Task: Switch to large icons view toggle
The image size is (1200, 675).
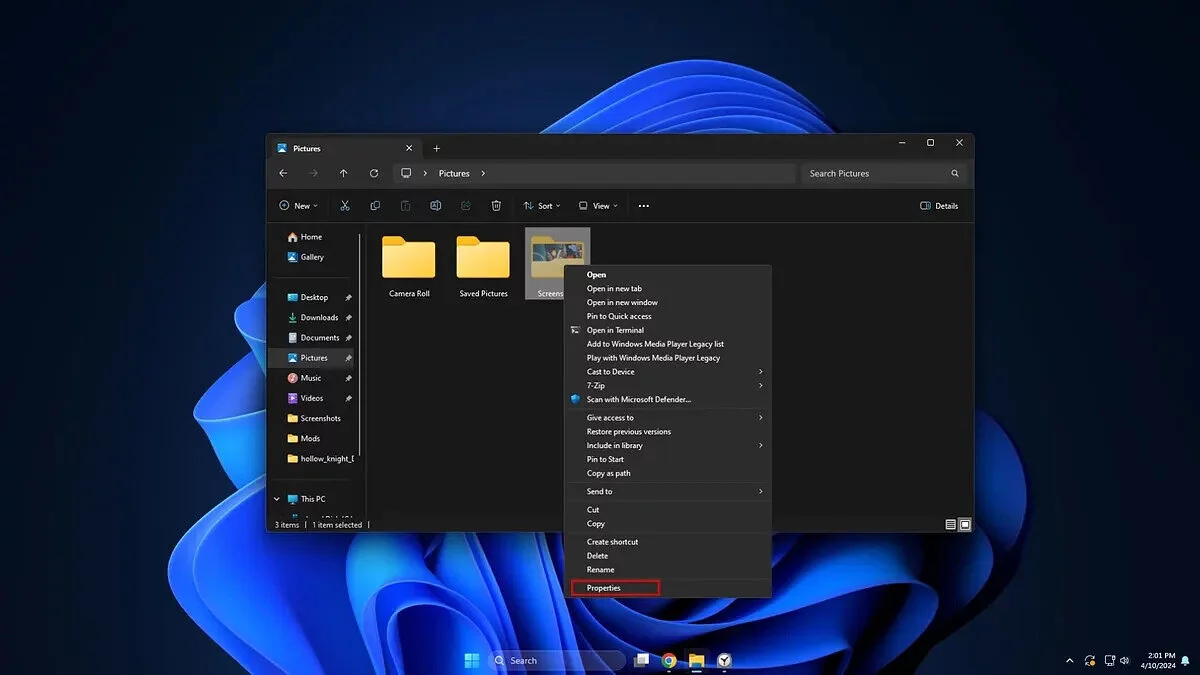Action: (965, 524)
